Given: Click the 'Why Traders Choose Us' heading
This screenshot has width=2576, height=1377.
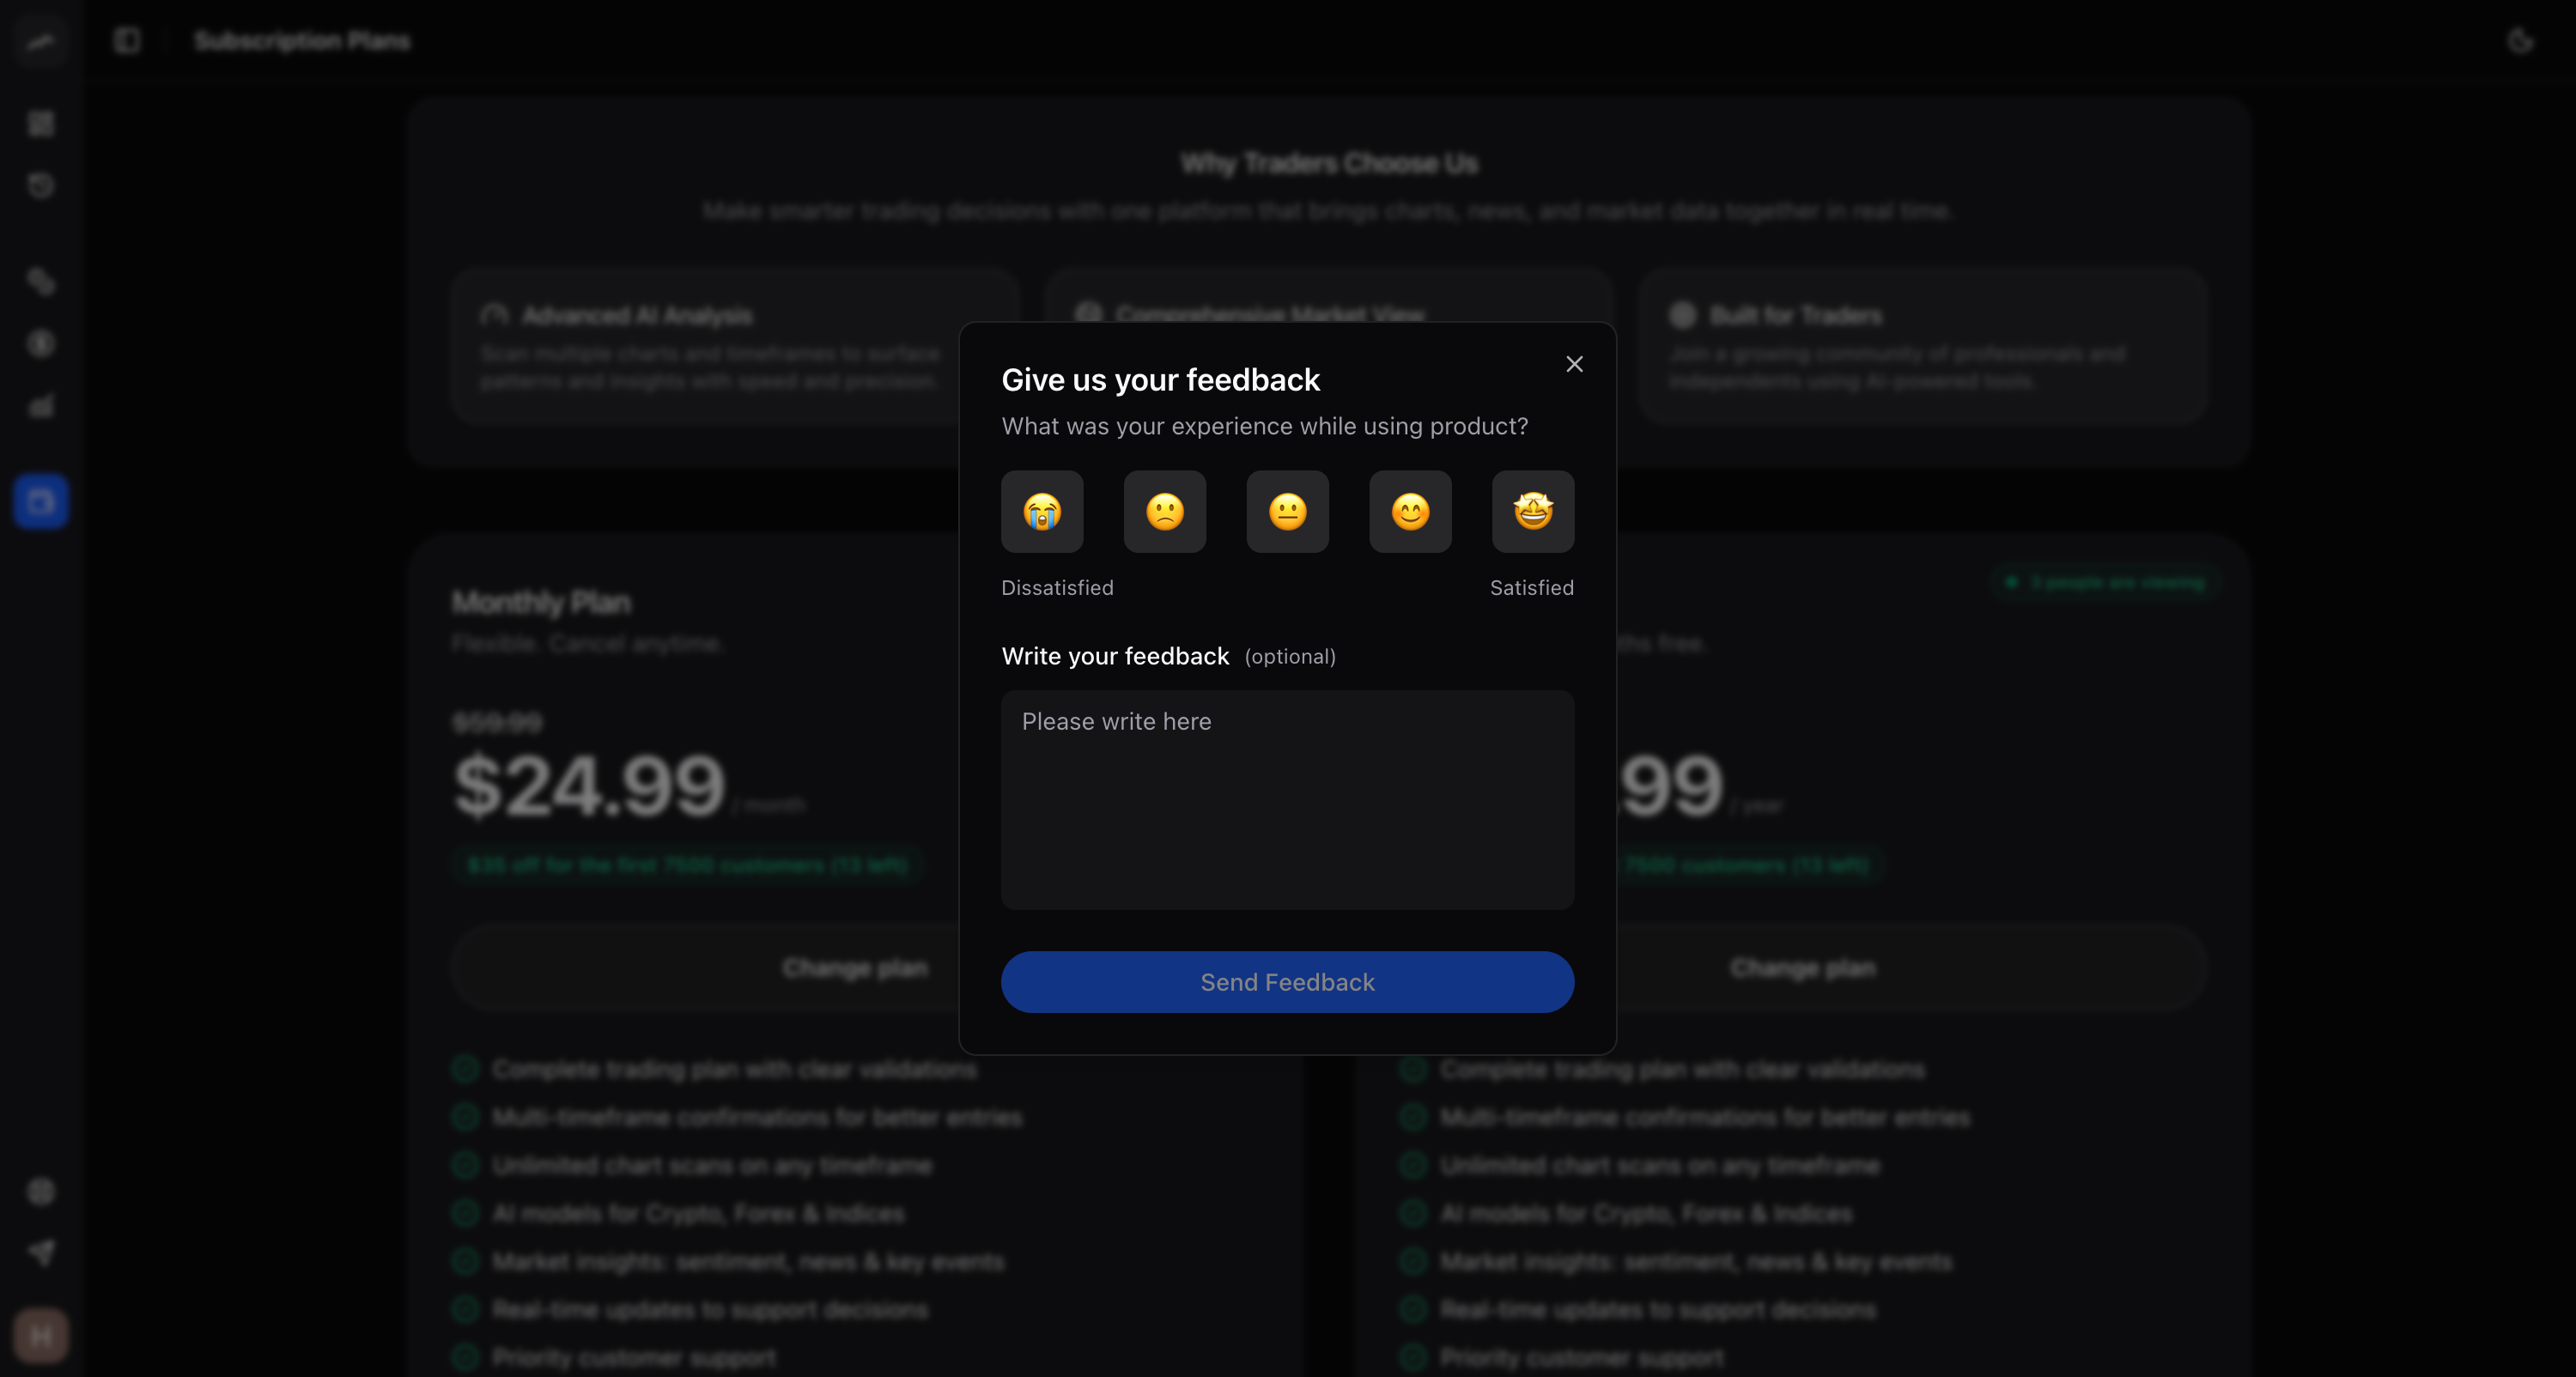Looking at the screenshot, I should click(1329, 163).
